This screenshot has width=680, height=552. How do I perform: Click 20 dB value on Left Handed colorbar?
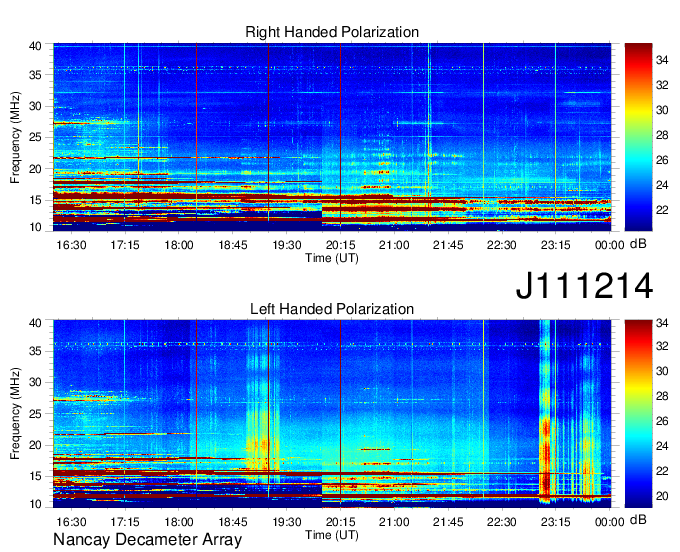click(662, 496)
